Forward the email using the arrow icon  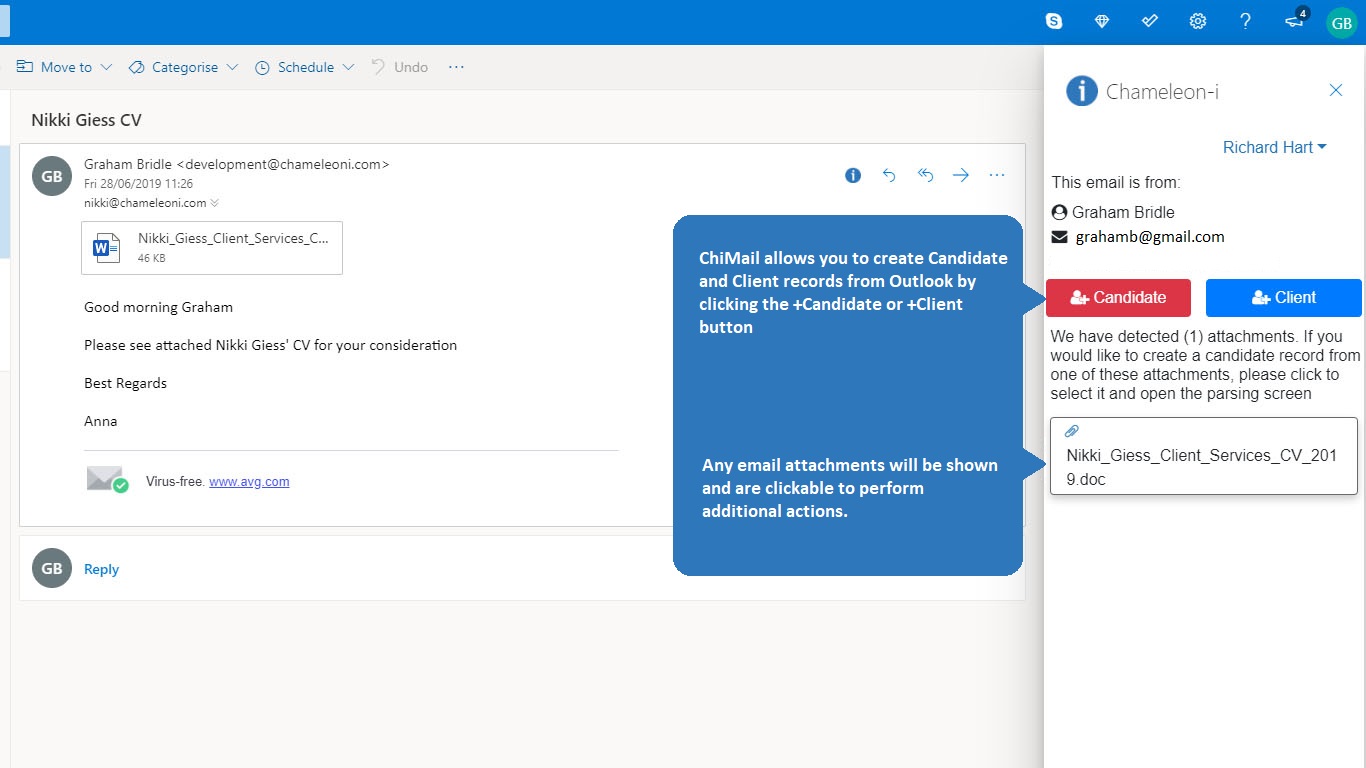point(961,175)
